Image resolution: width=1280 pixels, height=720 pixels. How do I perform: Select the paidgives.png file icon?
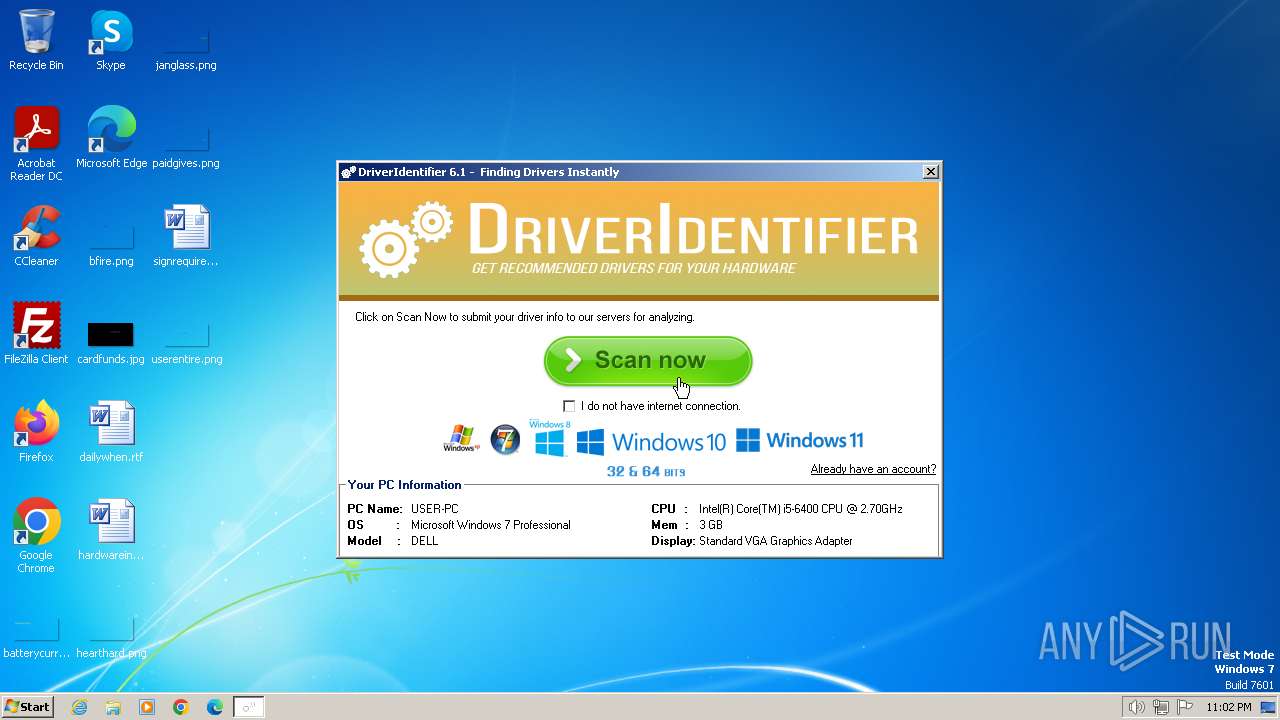[186, 138]
